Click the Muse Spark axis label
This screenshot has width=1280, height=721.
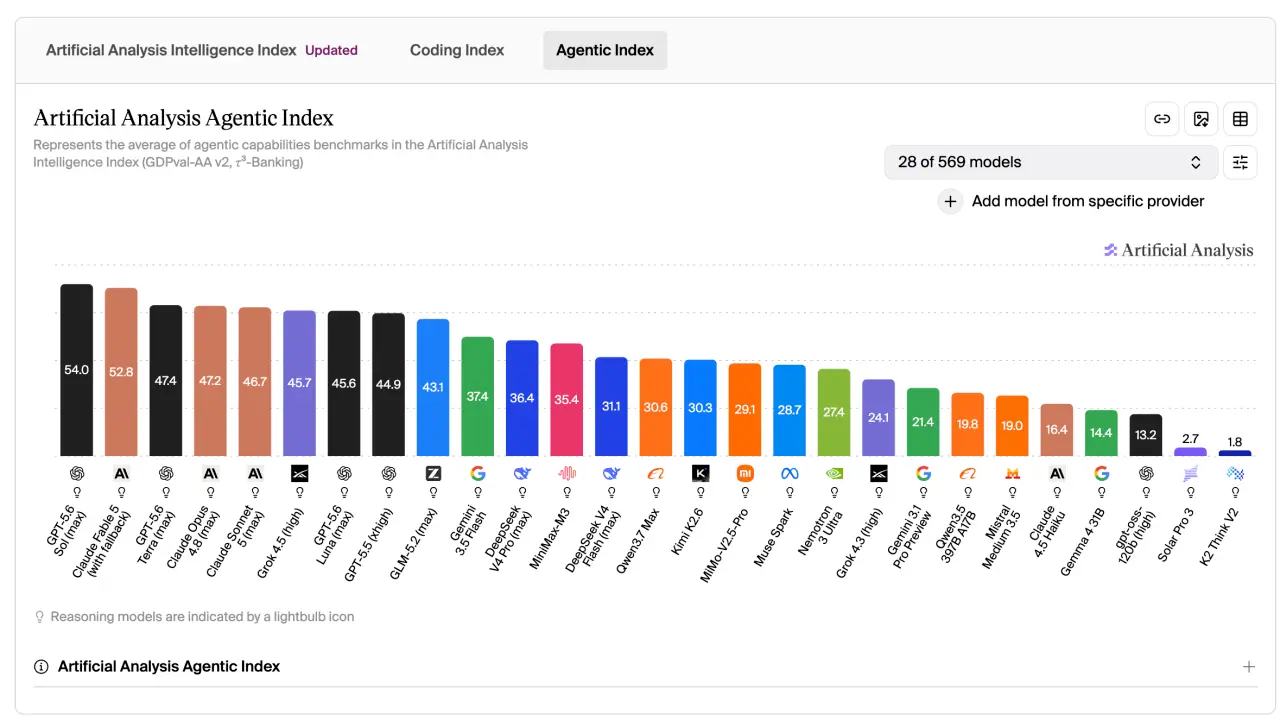click(773, 537)
